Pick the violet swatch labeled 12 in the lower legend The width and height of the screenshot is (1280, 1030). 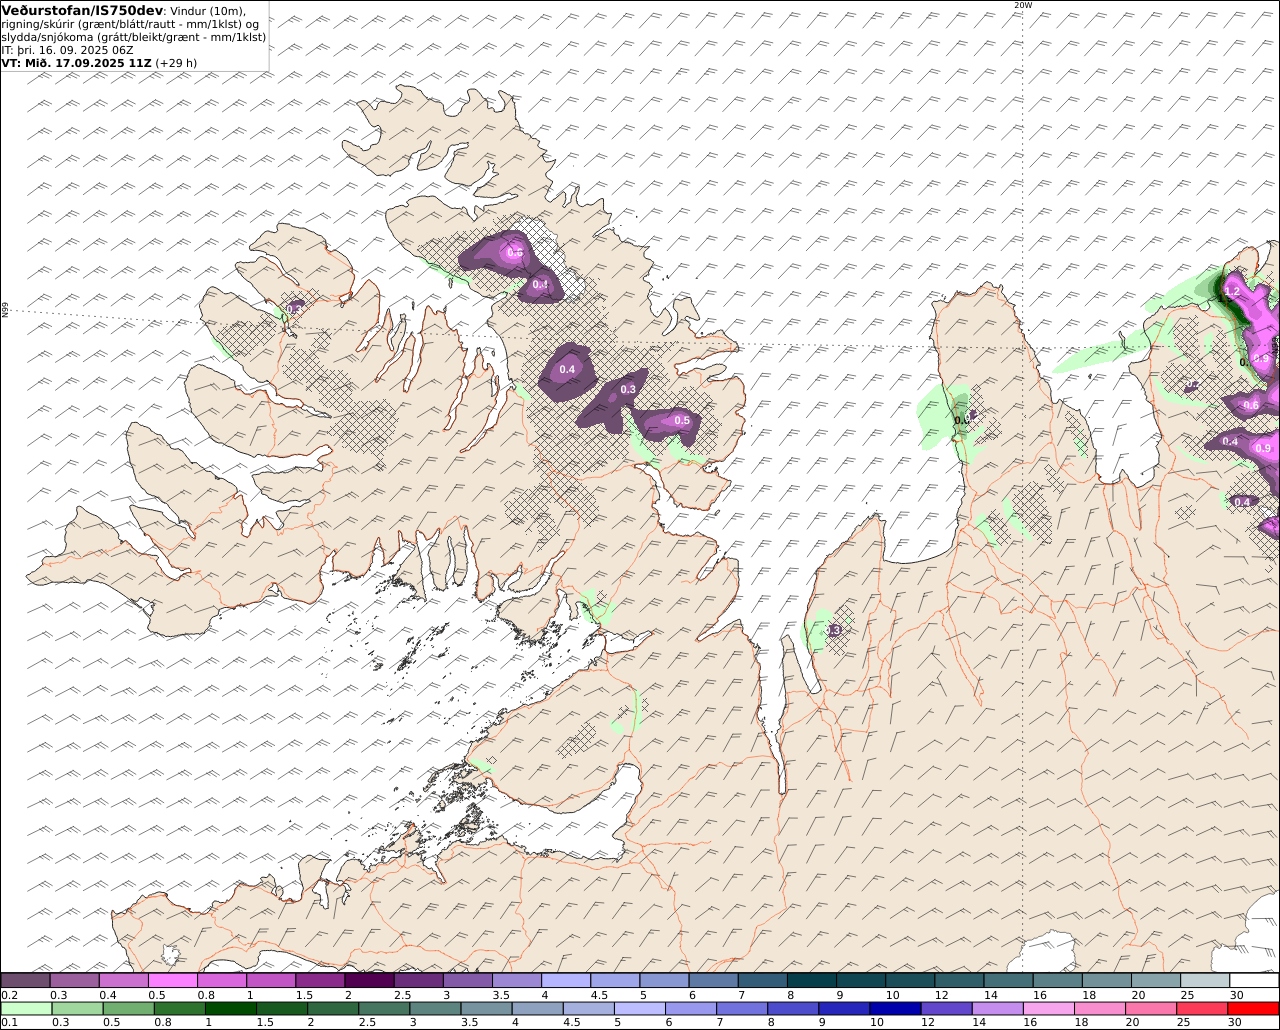[x=946, y=1008]
